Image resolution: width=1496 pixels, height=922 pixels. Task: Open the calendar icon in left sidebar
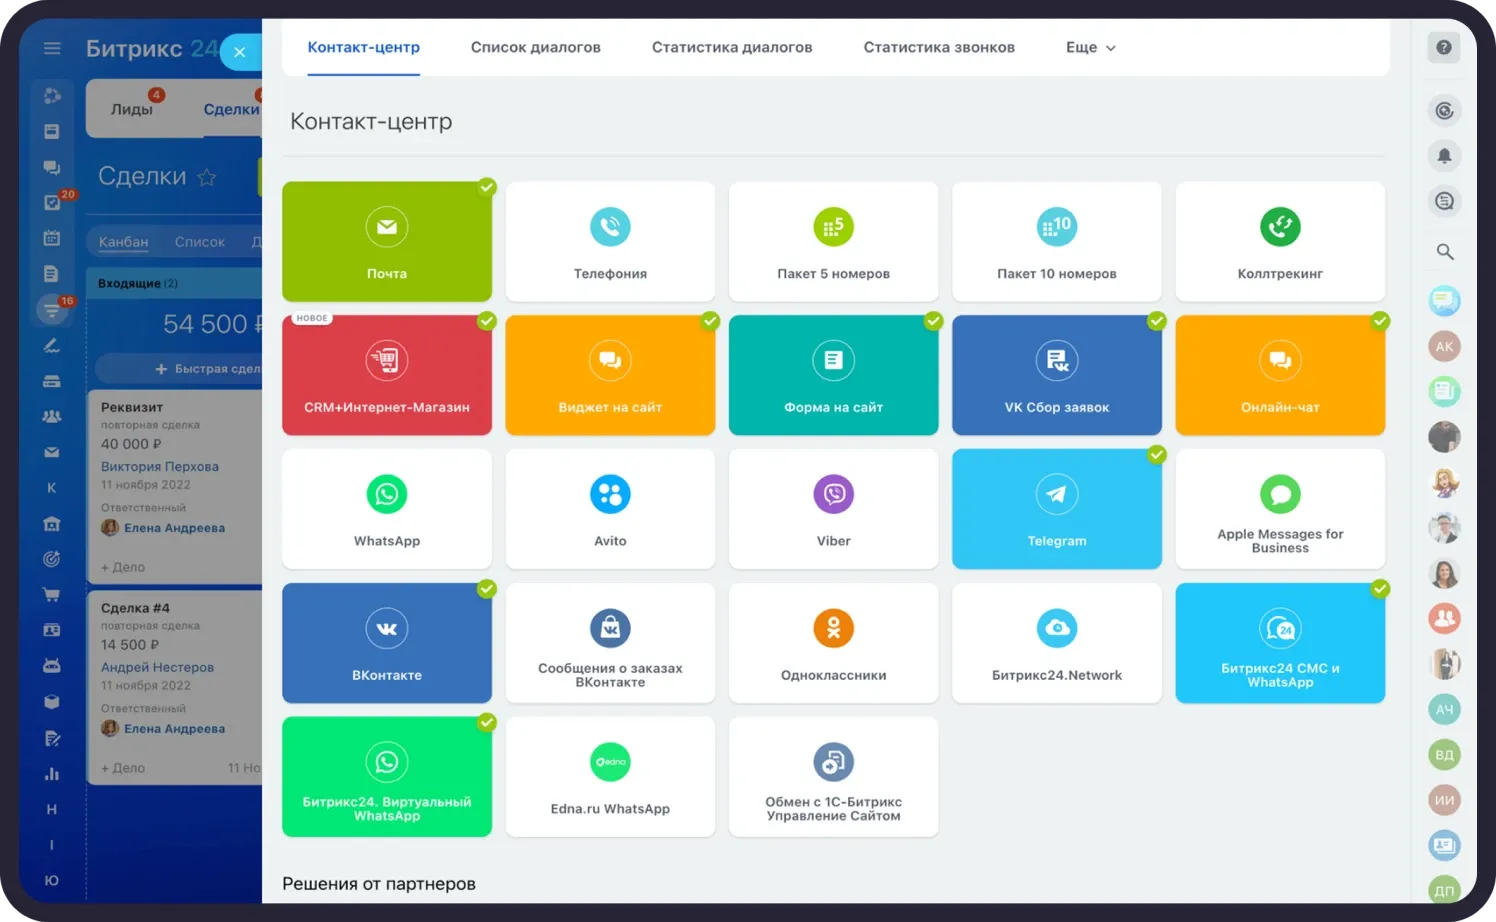(x=52, y=238)
